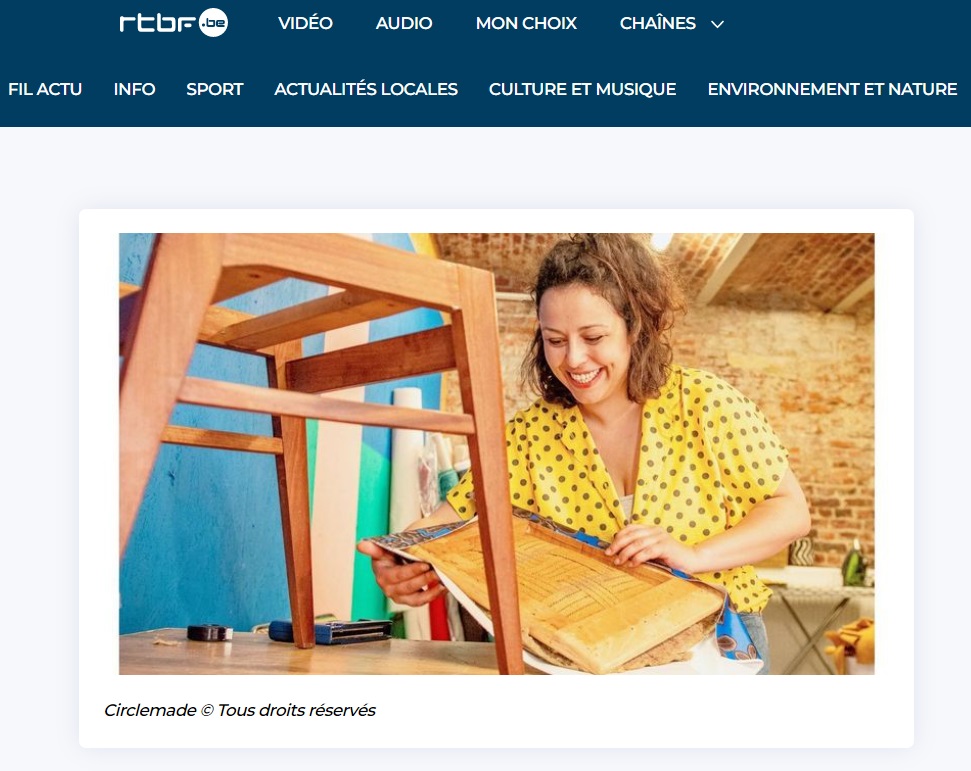Click the black tape measure on the table

click(210, 632)
